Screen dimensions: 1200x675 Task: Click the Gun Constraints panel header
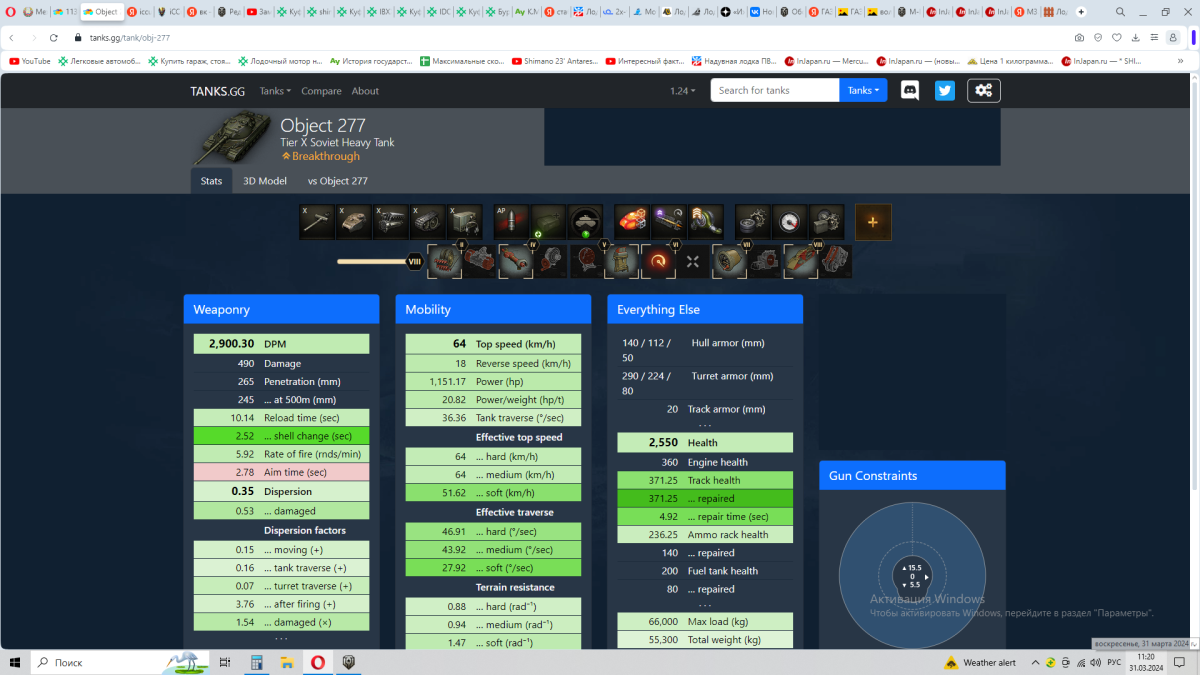click(912, 476)
